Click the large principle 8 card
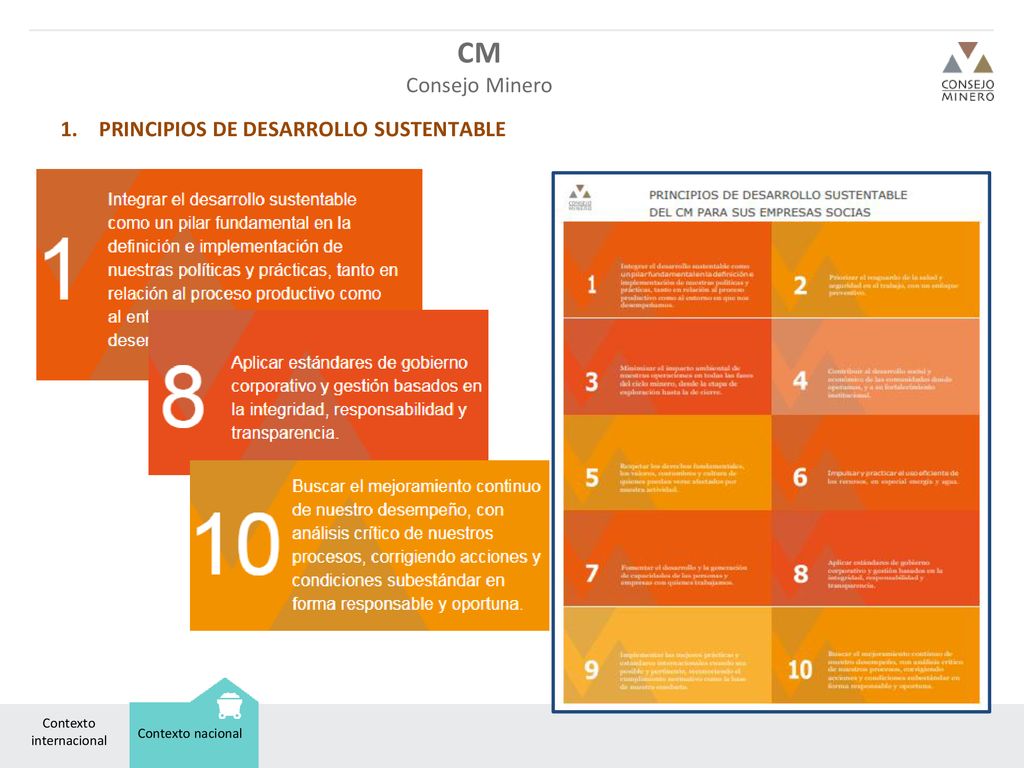 318,392
